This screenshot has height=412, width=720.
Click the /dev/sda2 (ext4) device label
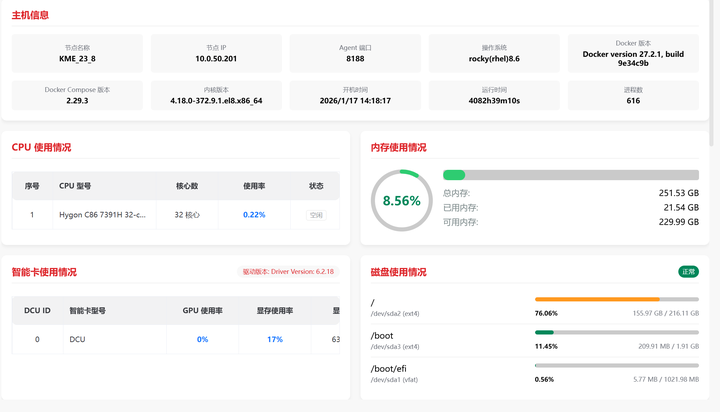point(395,314)
